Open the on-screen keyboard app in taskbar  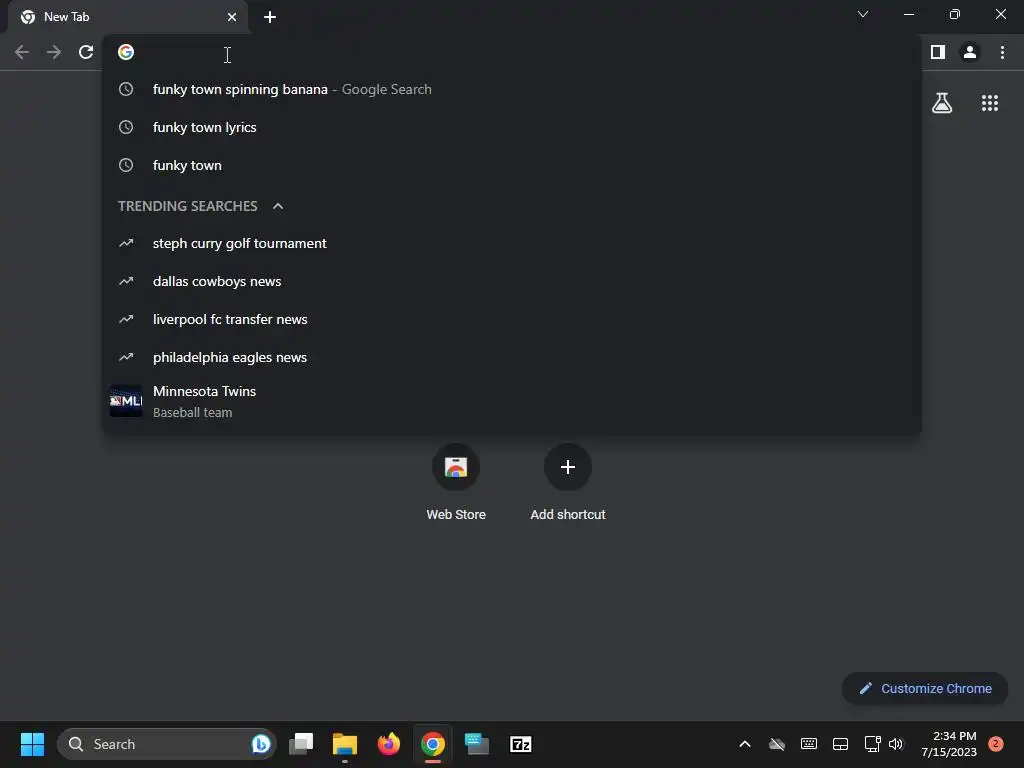pos(477,744)
